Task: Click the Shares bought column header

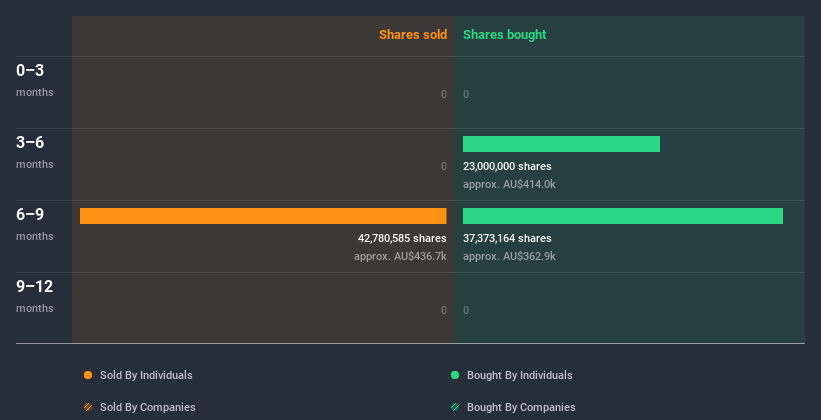Action: click(504, 35)
